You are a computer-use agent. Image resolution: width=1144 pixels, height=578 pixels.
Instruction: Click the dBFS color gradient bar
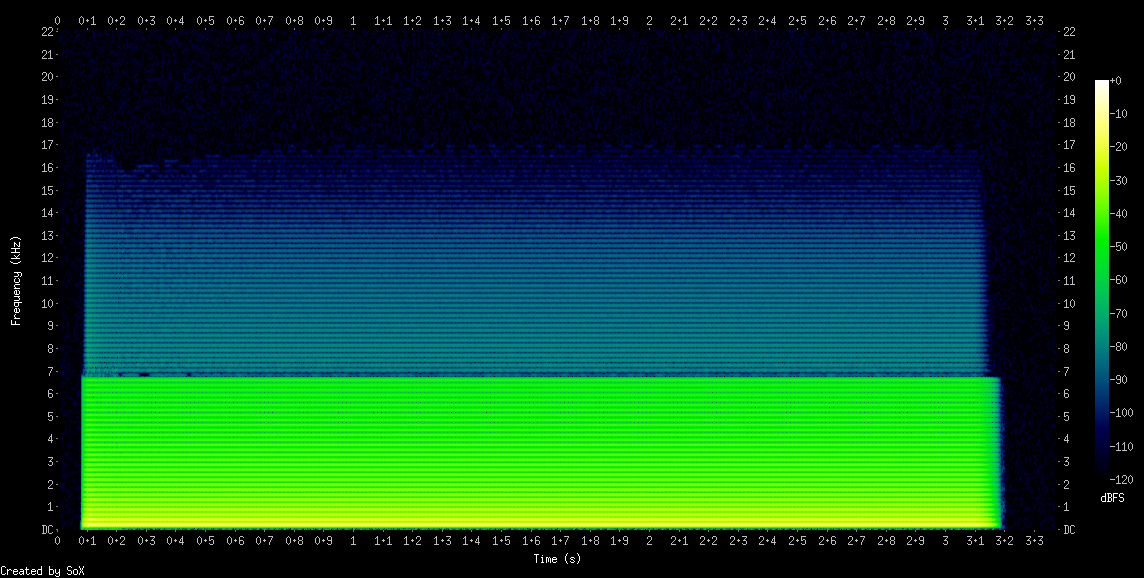click(x=1102, y=280)
